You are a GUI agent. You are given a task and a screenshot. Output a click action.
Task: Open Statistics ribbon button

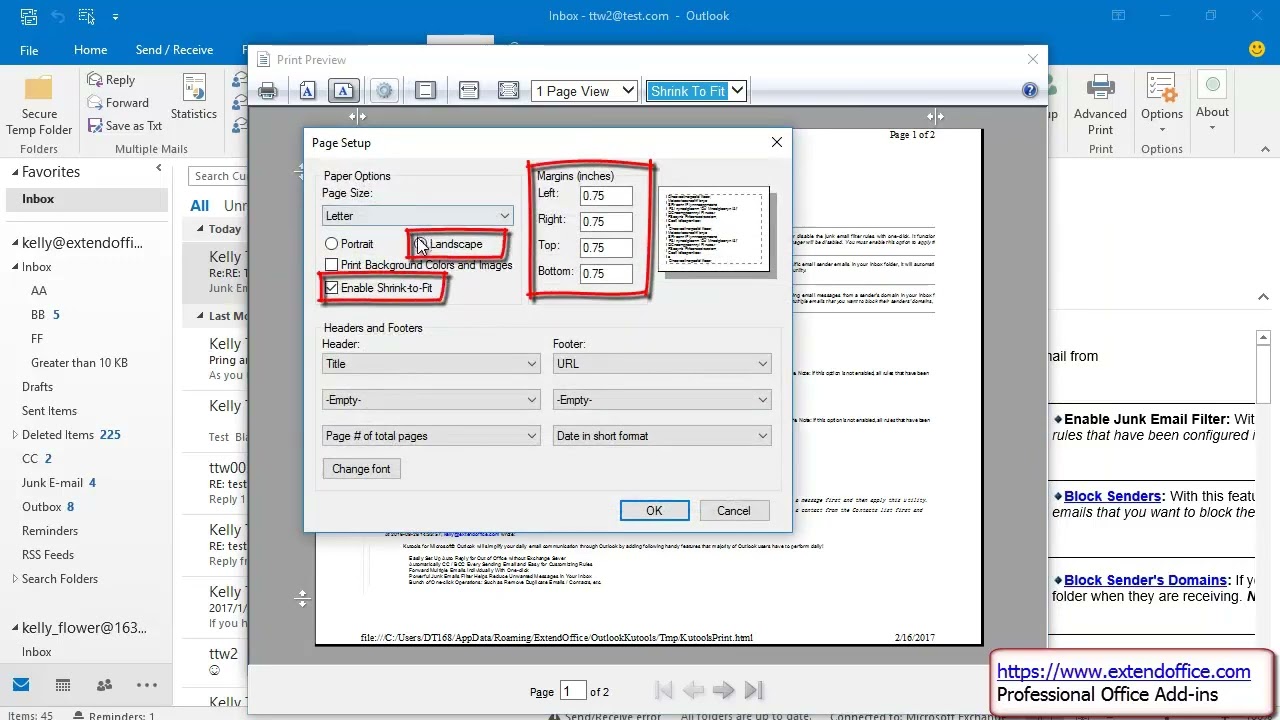click(x=194, y=97)
